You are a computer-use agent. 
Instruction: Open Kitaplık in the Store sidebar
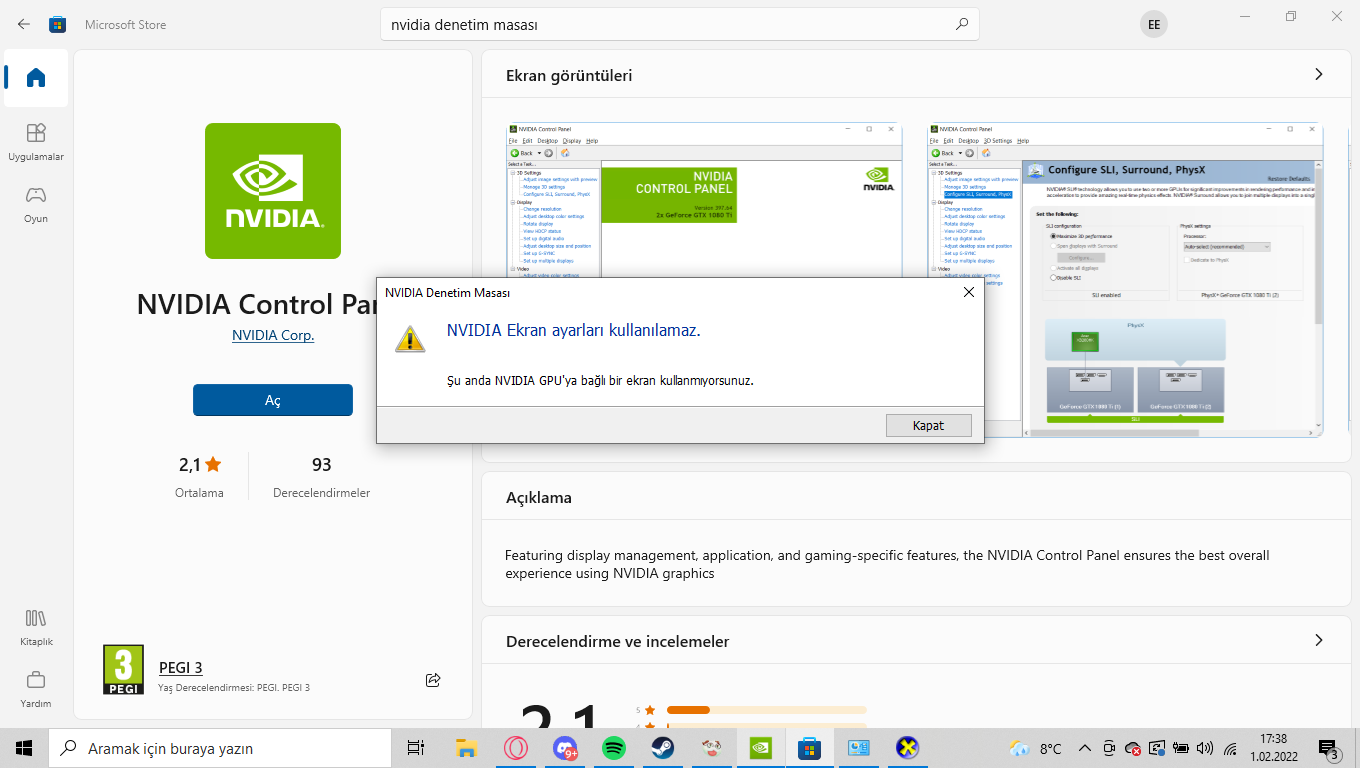[36, 627]
